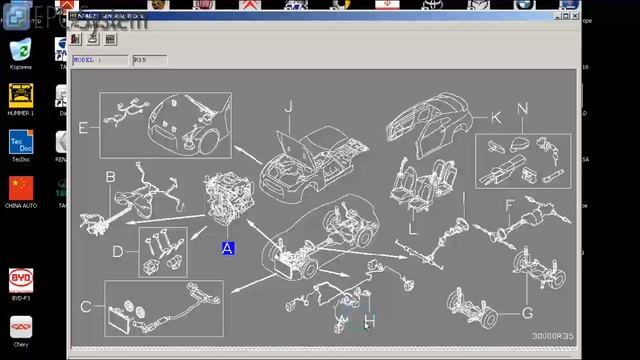The height and width of the screenshot is (360, 640).
Task: Open the Chery desktop shortcut
Action: point(21,331)
